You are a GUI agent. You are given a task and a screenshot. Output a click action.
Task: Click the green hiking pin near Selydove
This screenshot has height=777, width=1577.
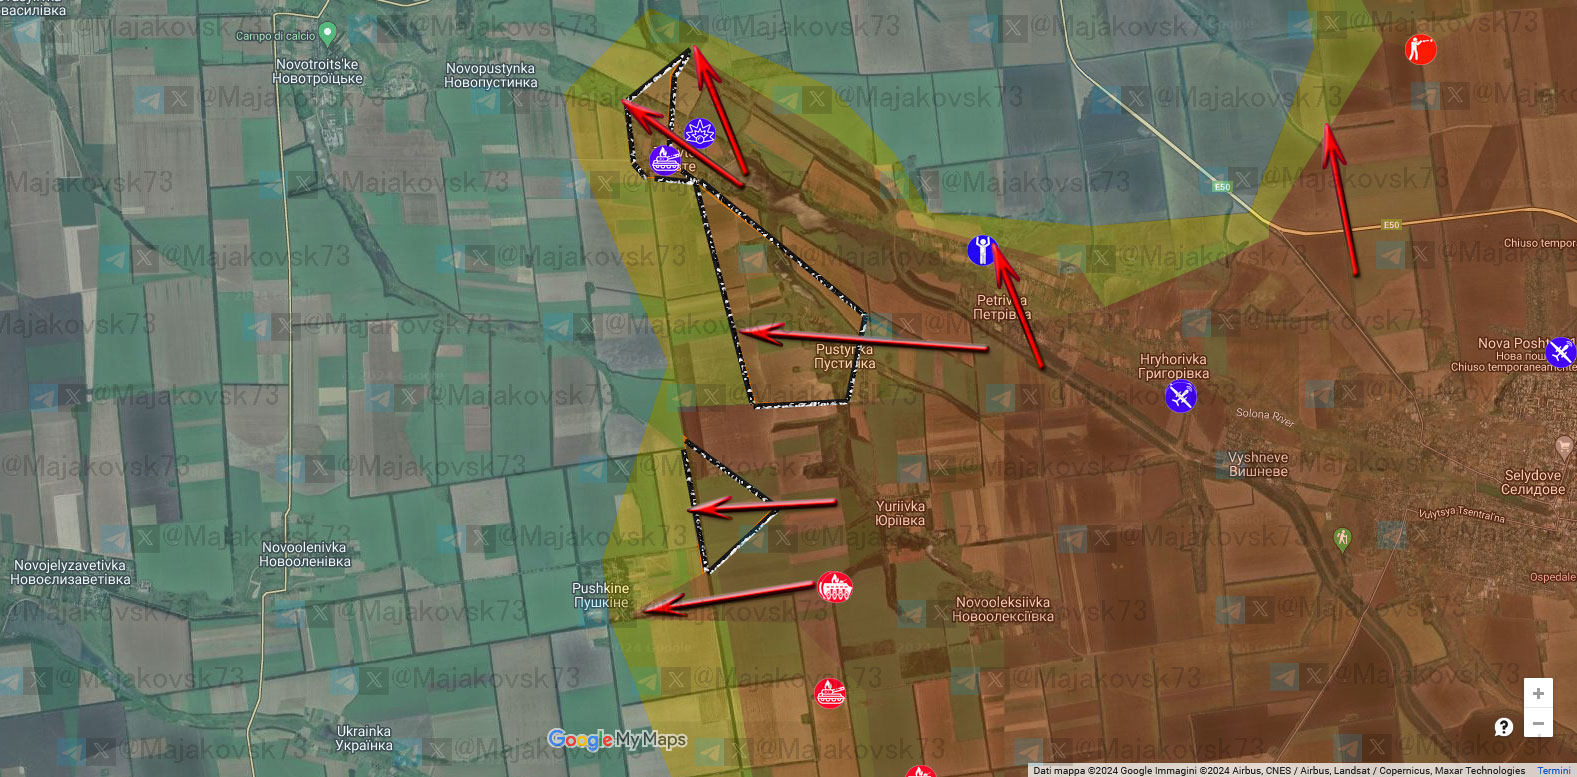[x=1342, y=541]
